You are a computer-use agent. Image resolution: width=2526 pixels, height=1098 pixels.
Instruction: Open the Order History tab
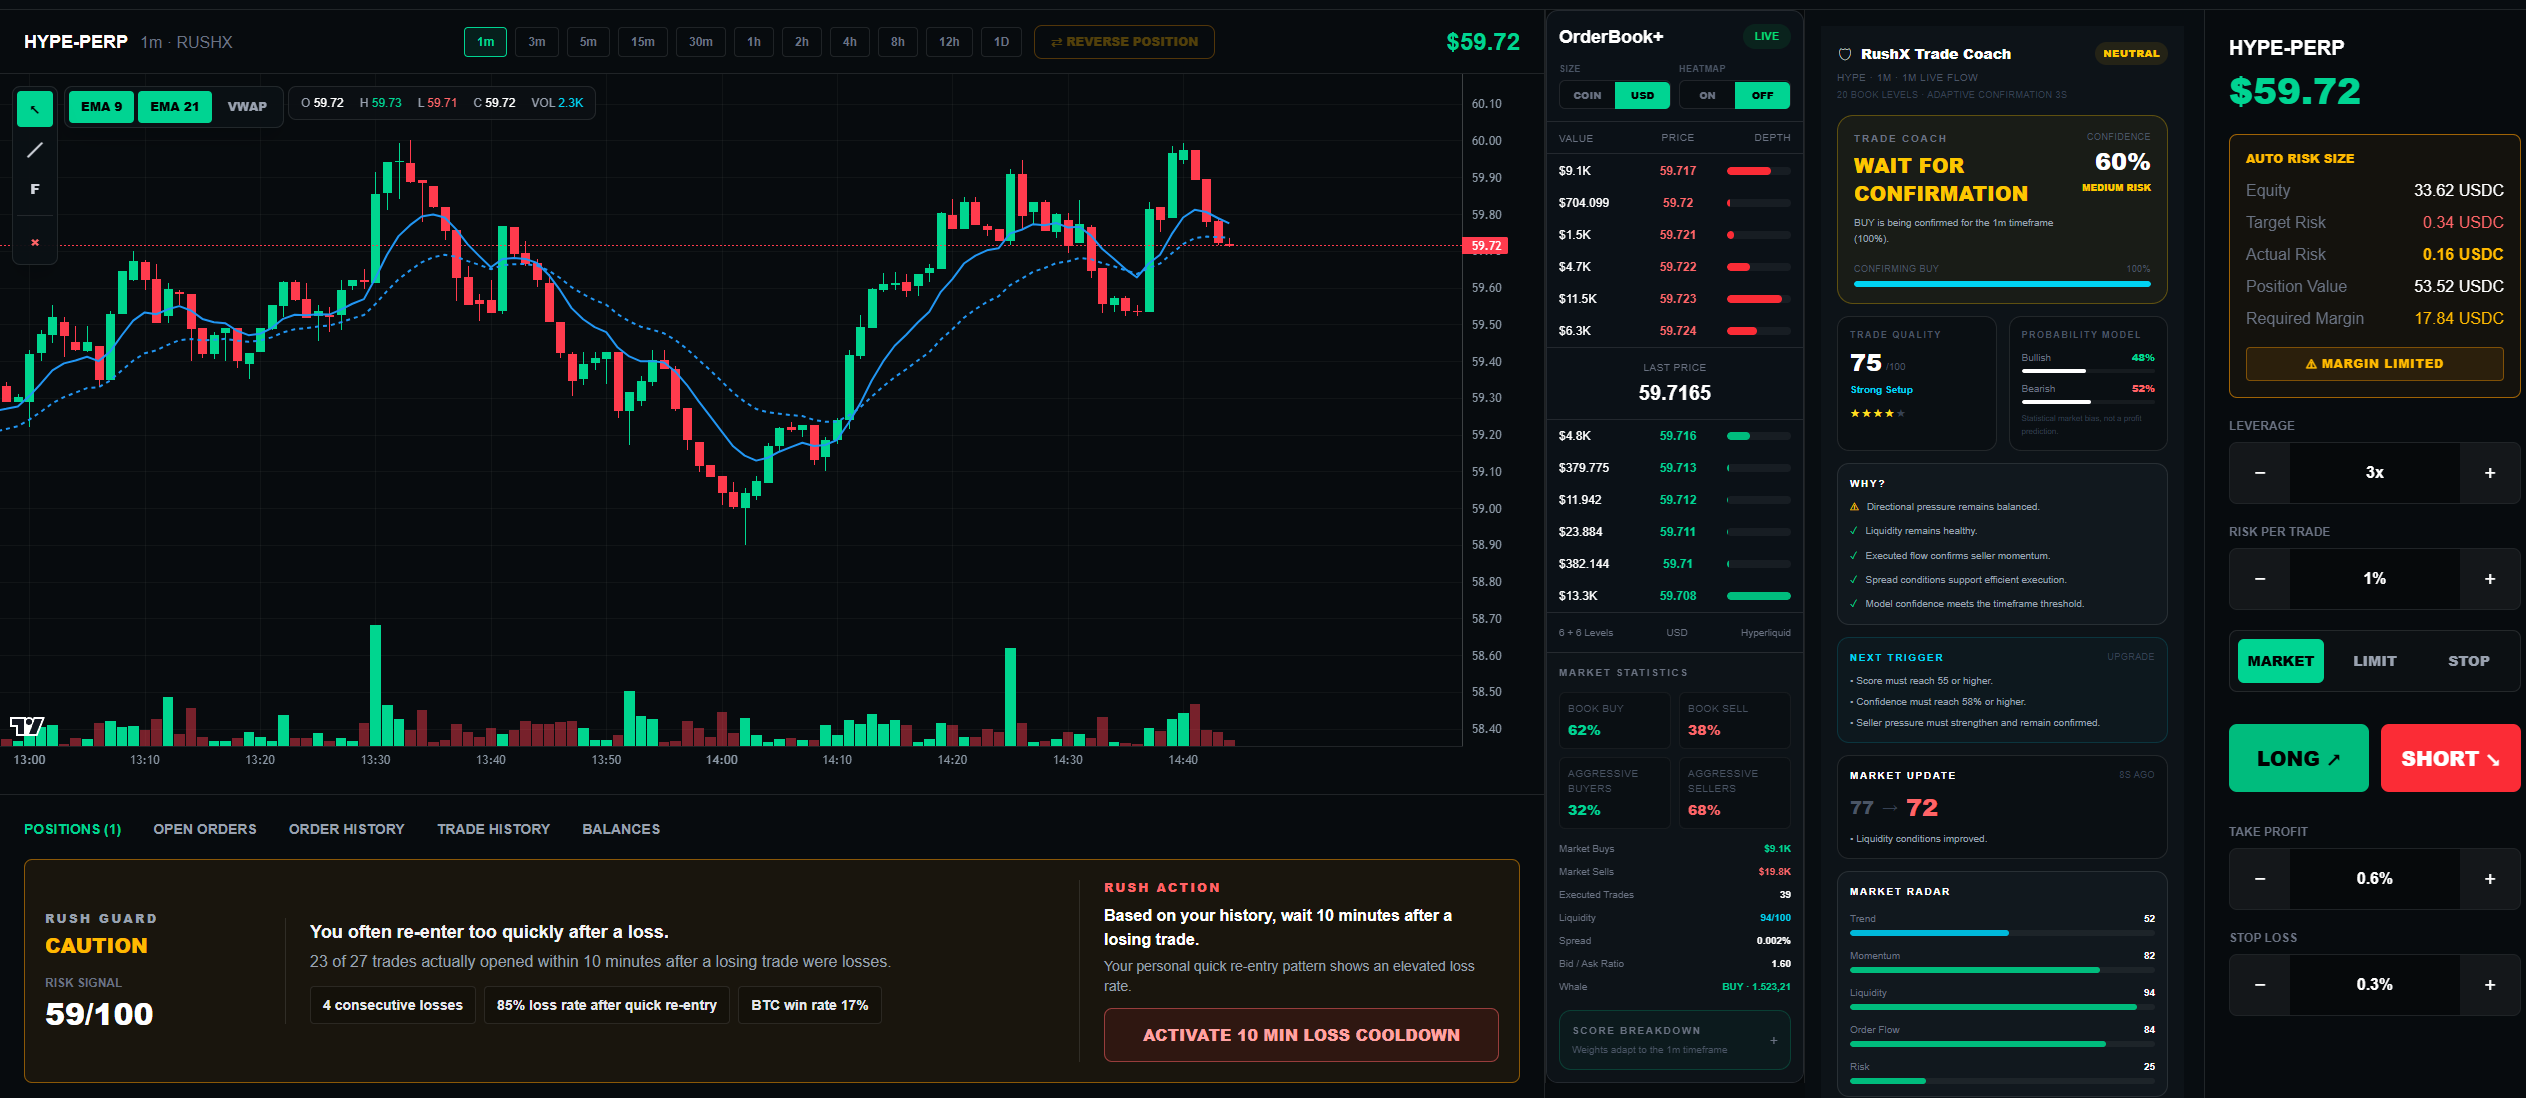tap(347, 829)
